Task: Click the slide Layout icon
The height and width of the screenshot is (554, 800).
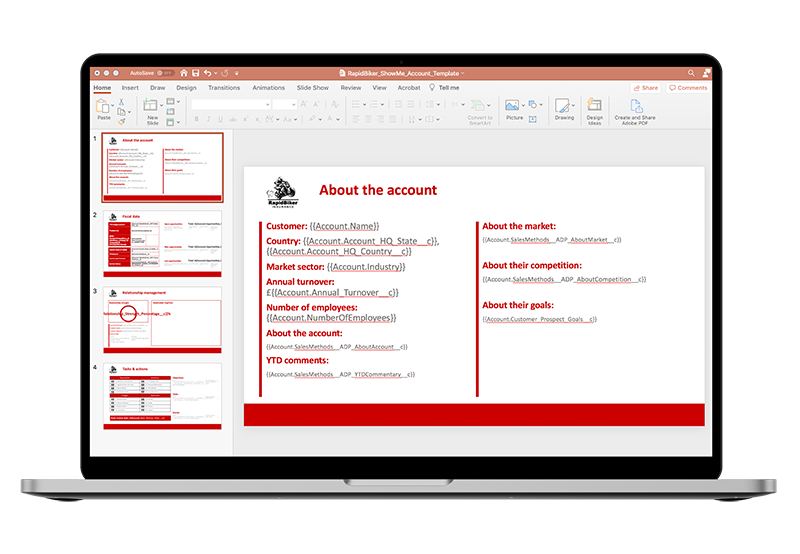Action: coord(170,102)
